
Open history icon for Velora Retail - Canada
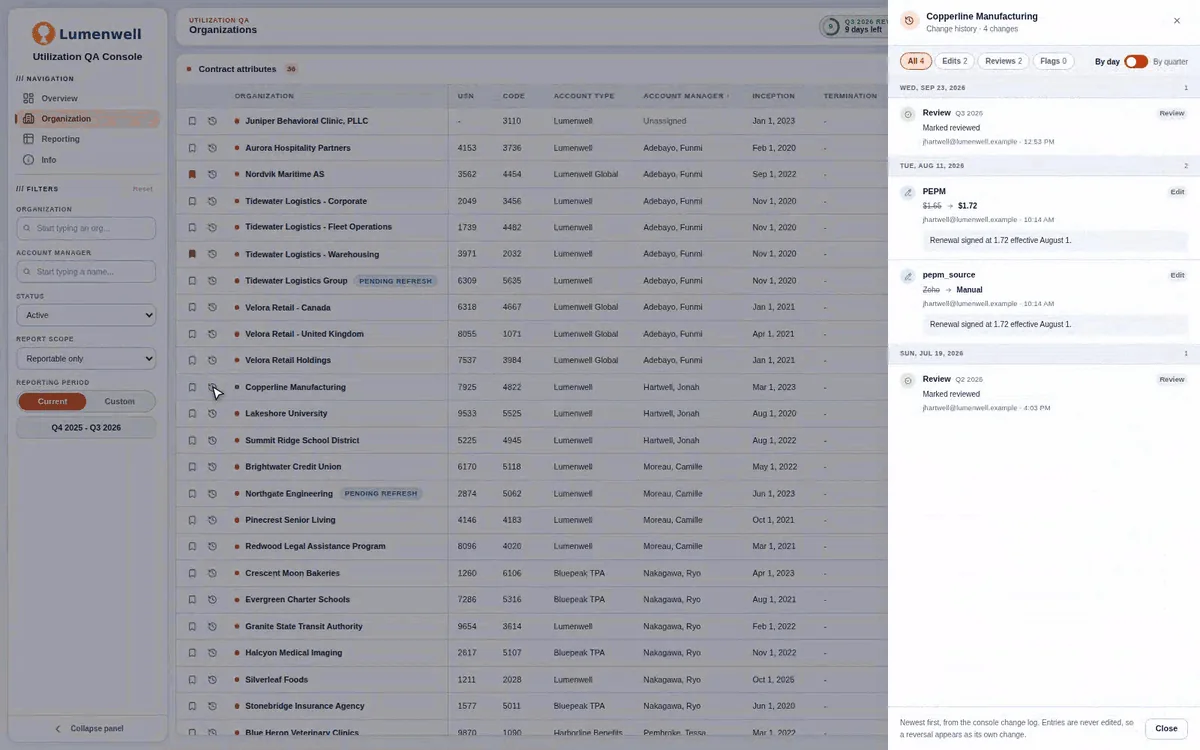[212, 307]
